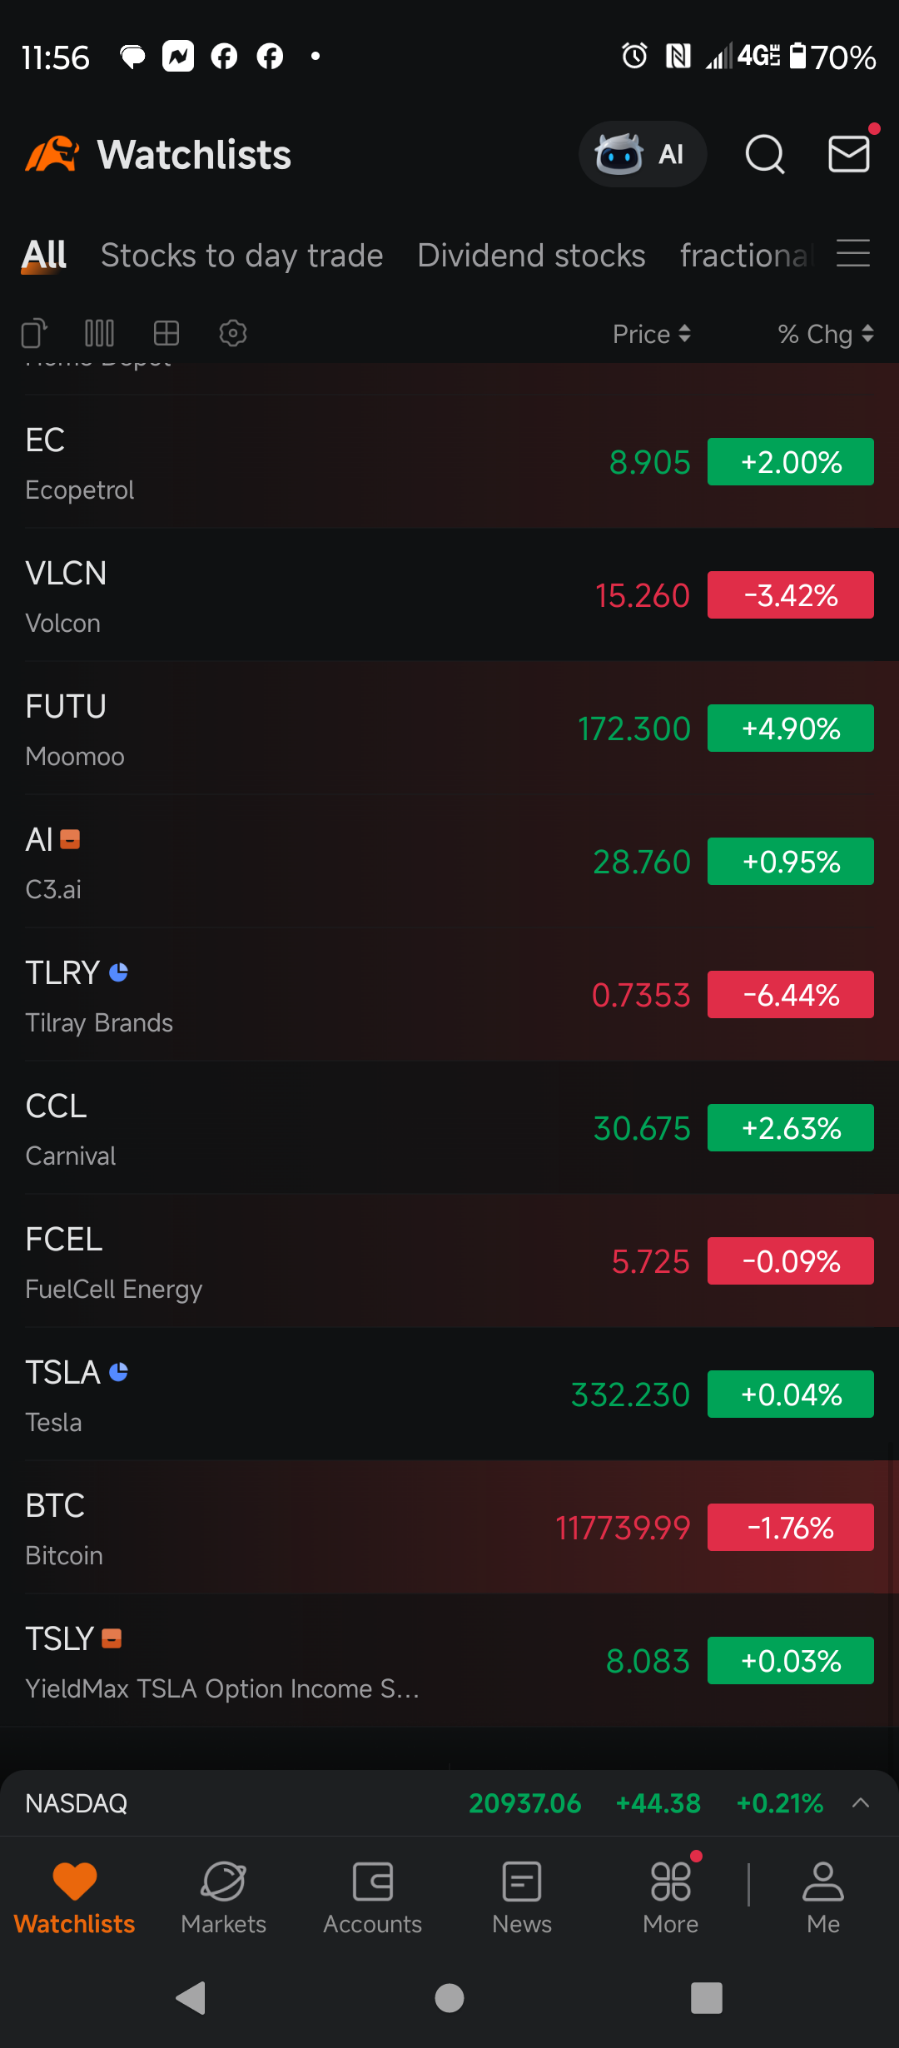Tap the search magnifier icon
Image resolution: width=899 pixels, height=2048 pixels.
pos(765,154)
